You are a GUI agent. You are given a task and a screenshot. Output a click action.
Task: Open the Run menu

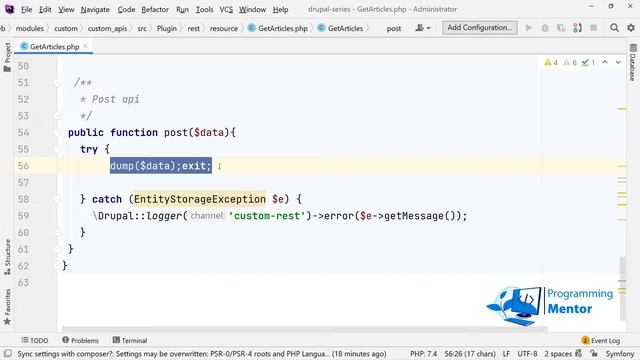(x=182, y=9)
